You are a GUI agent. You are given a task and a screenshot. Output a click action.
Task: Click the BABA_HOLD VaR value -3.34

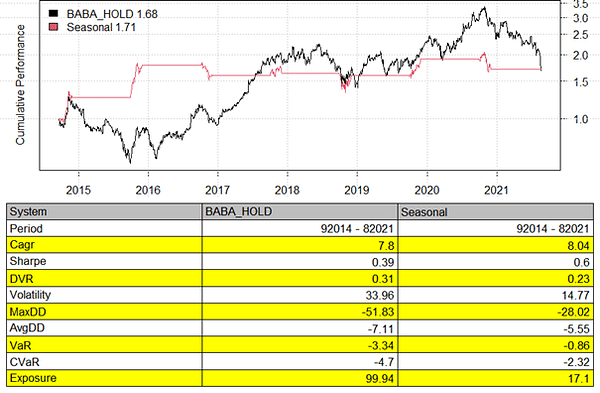pyautogui.click(x=381, y=346)
